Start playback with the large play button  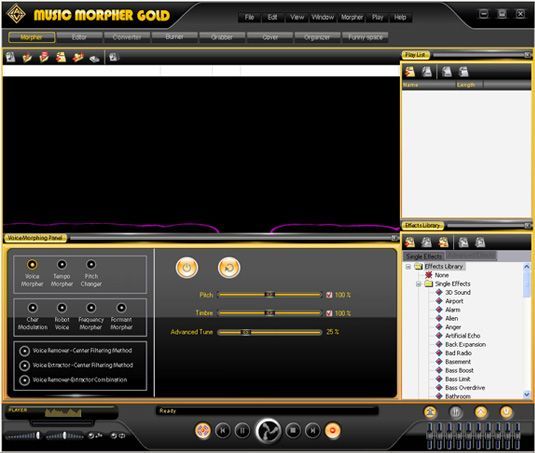click(268, 431)
